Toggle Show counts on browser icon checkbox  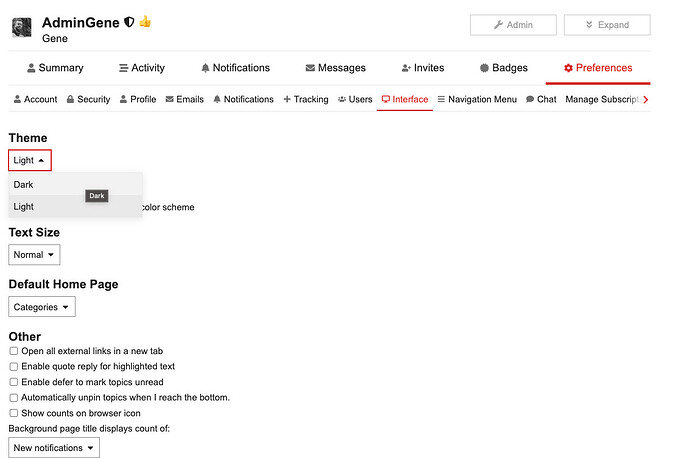point(14,413)
